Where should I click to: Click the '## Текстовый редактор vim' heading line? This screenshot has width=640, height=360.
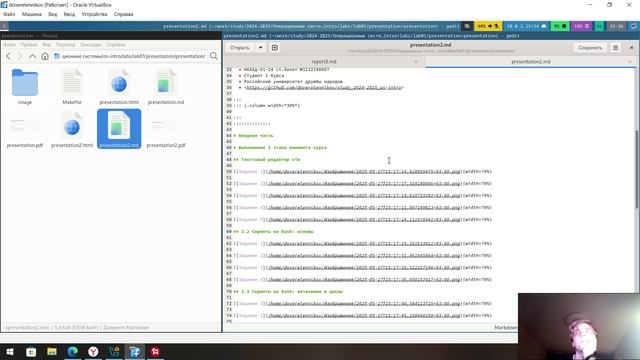click(x=267, y=160)
